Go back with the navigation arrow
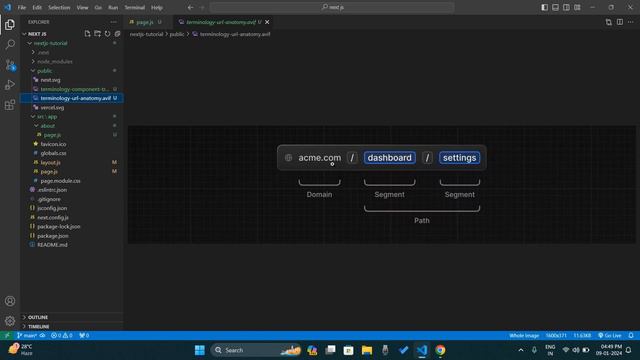Viewport: 640px width, 360px height. click(191, 7)
